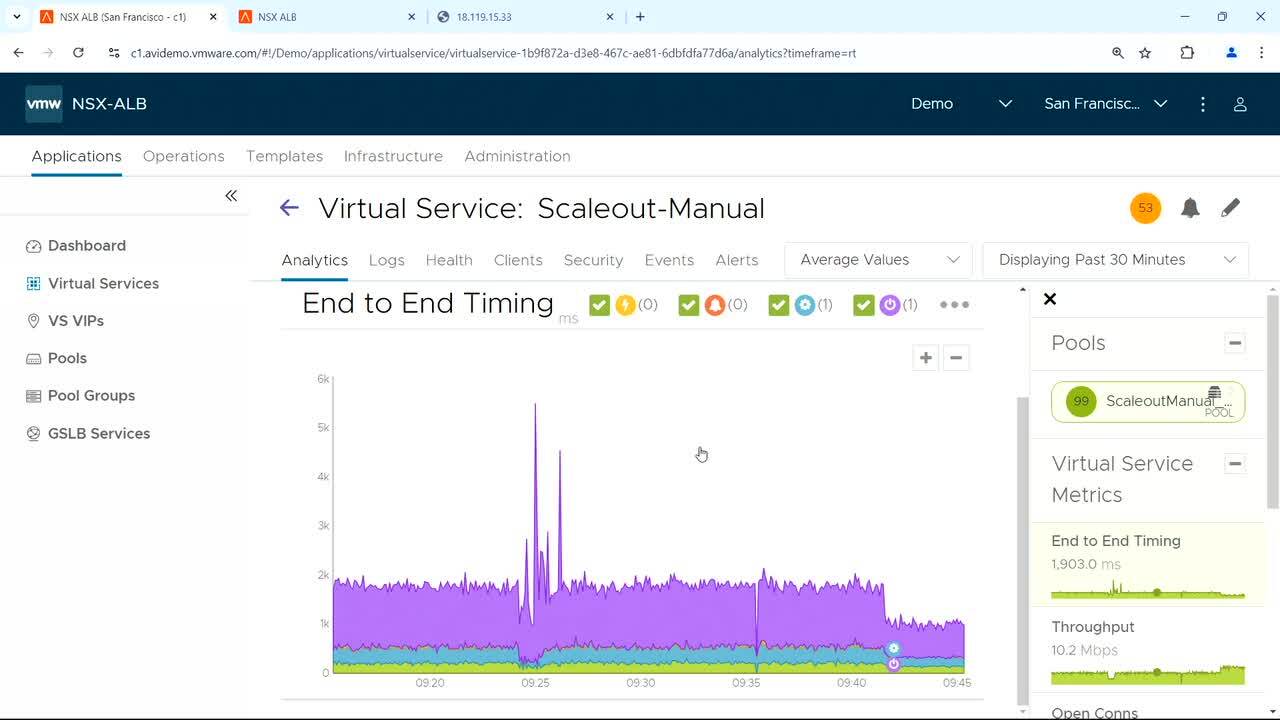
Task: Select the Throughput metric tile
Action: pos(1148,651)
